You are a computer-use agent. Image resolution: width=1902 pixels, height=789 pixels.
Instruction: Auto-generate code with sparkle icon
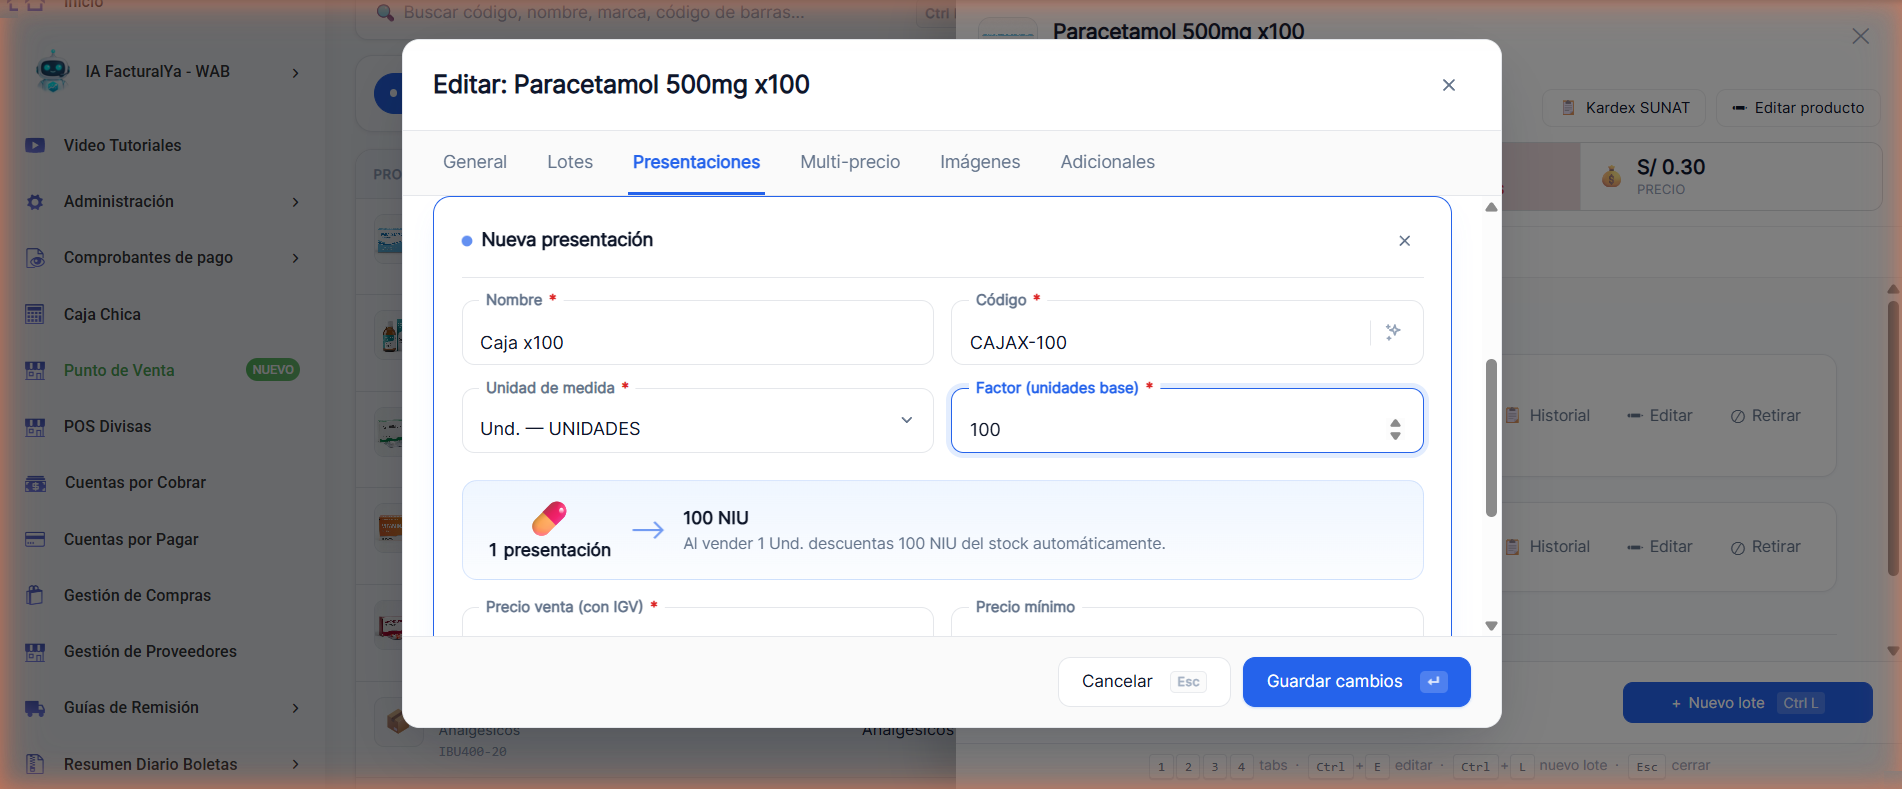(x=1393, y=332)
